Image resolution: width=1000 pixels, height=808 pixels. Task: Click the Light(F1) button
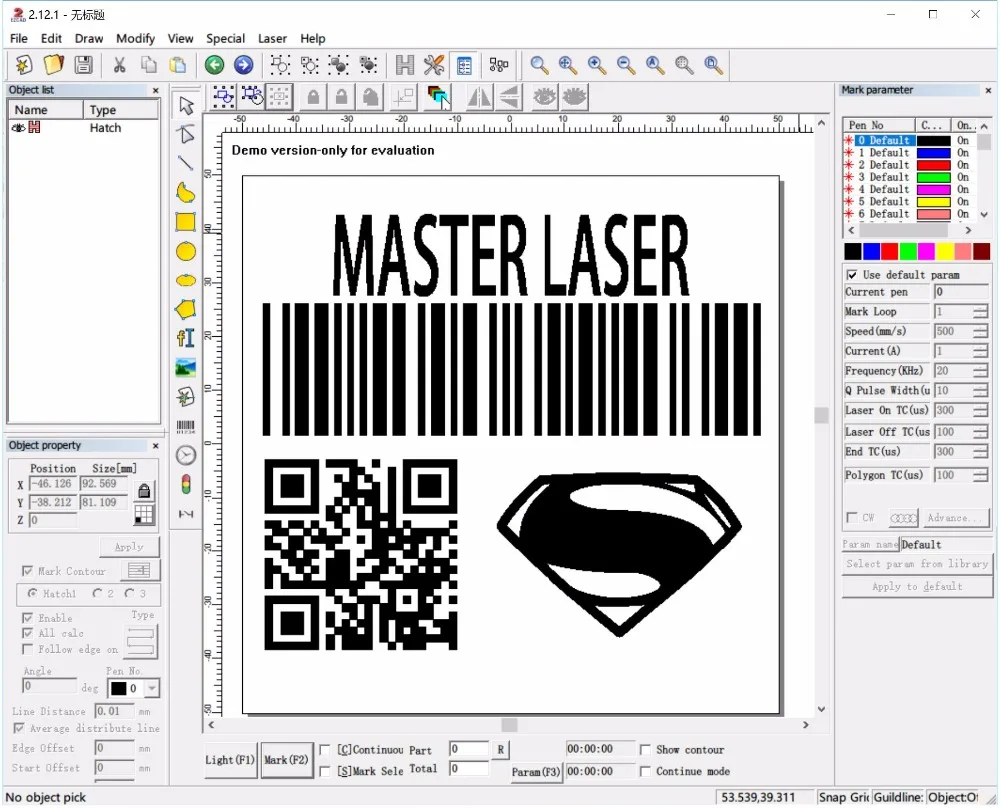click(x=230, y=760)
